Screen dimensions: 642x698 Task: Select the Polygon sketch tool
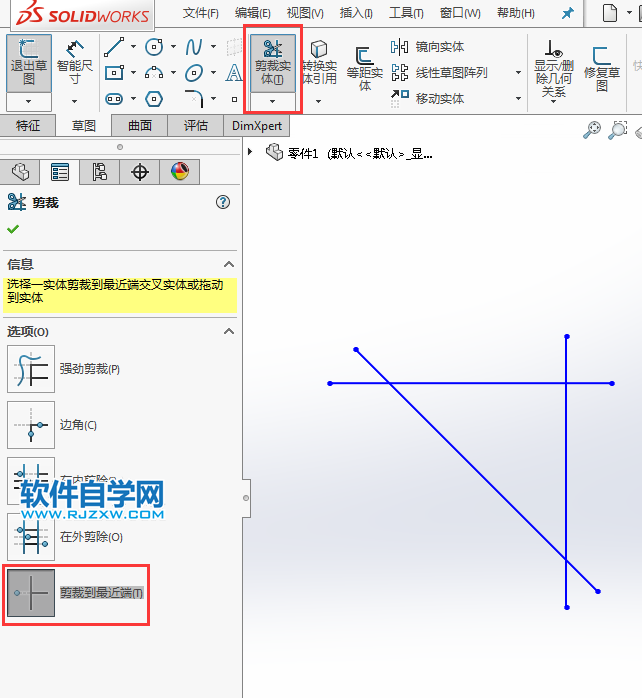point(154,99)
